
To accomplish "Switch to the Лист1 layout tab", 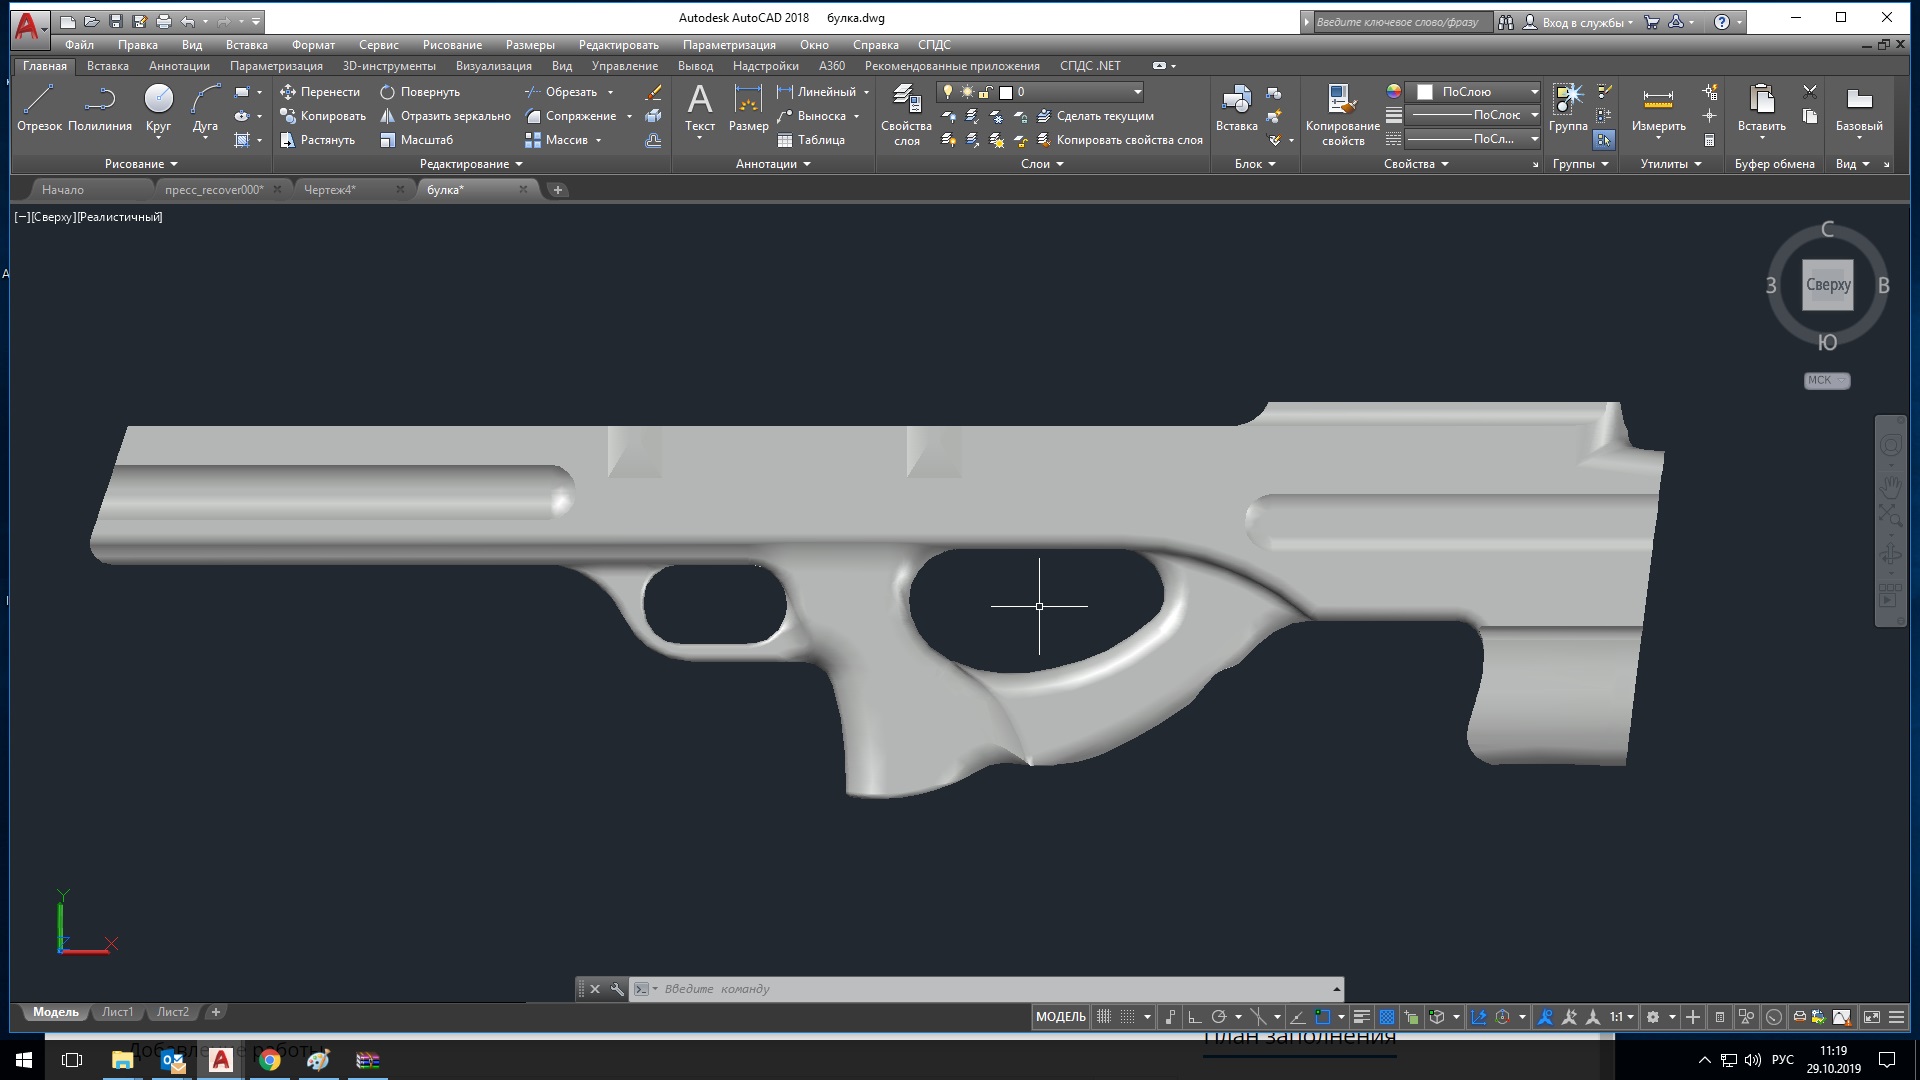I will 117,1012.
